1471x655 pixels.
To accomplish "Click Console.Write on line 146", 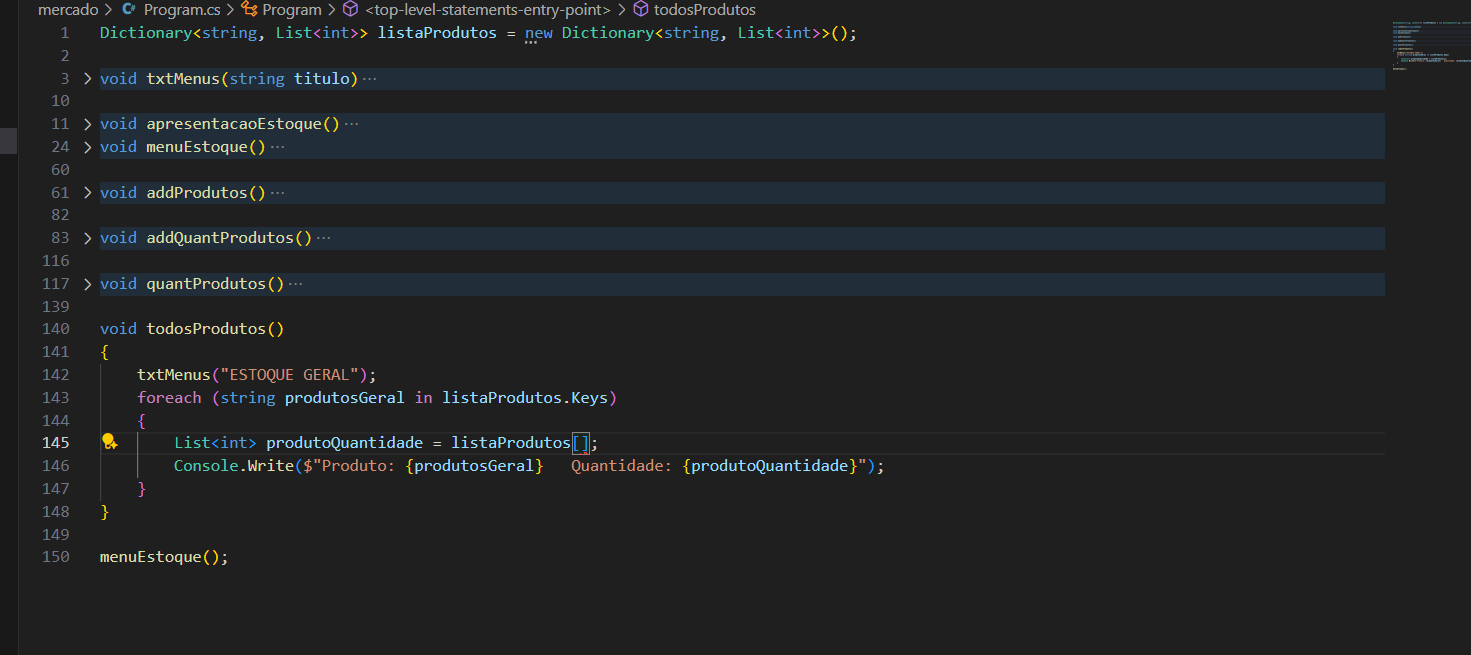I will (234, 466).
